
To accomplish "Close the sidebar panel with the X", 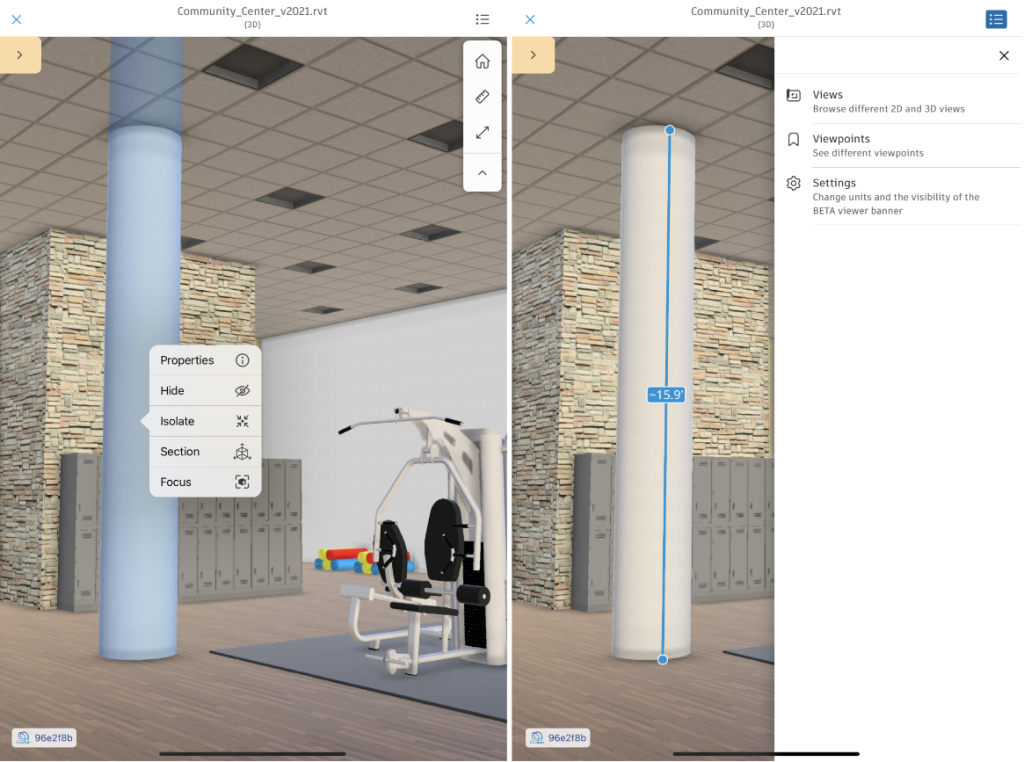I will [1004, 55].
